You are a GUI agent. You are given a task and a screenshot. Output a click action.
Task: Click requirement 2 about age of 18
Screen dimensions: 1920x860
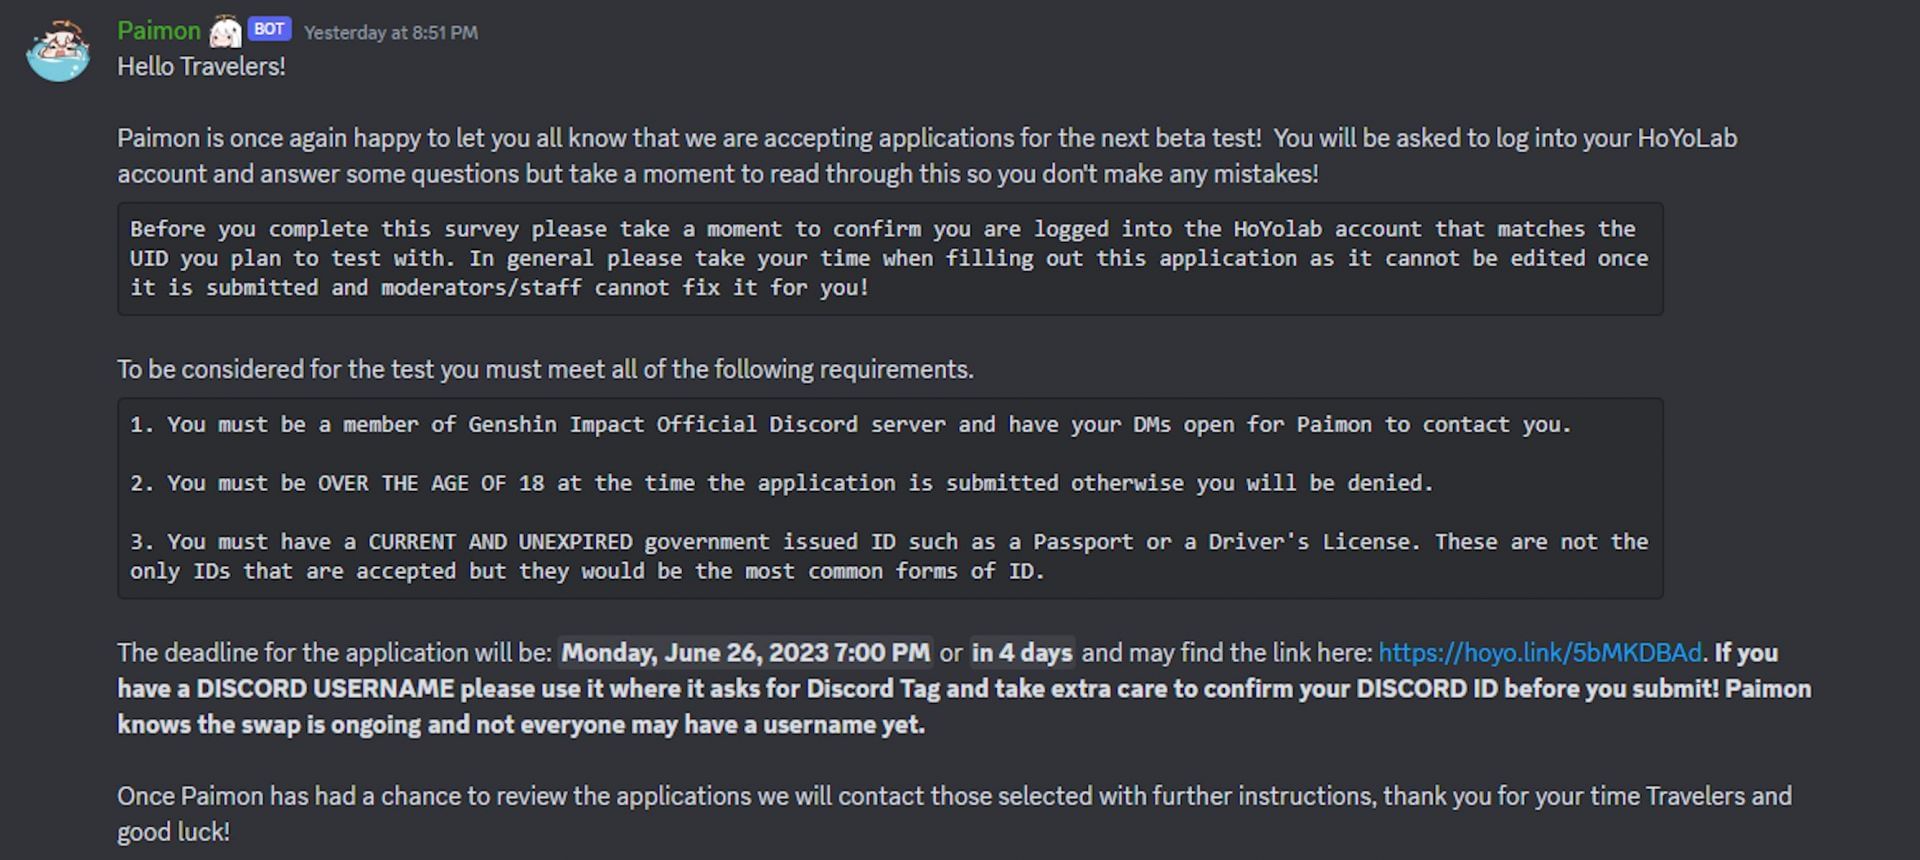(781, 484)
